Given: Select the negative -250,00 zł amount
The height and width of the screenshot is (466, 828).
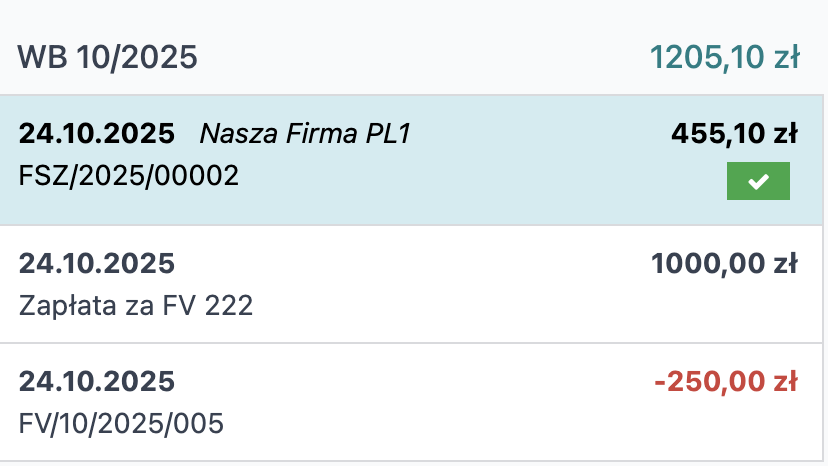Looking at the screenshot, I should coord(725,381).
